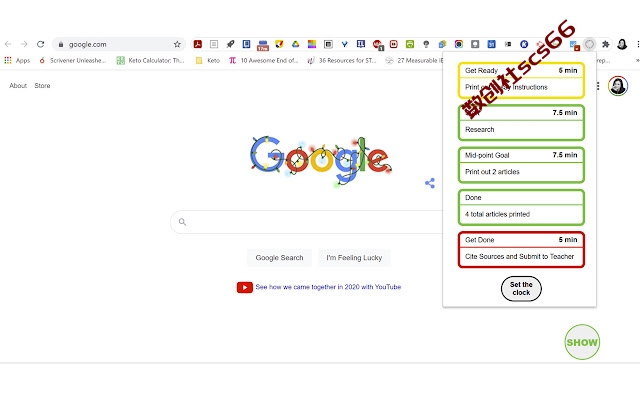Edit Get Ready 5 min duration

[567, 71]
